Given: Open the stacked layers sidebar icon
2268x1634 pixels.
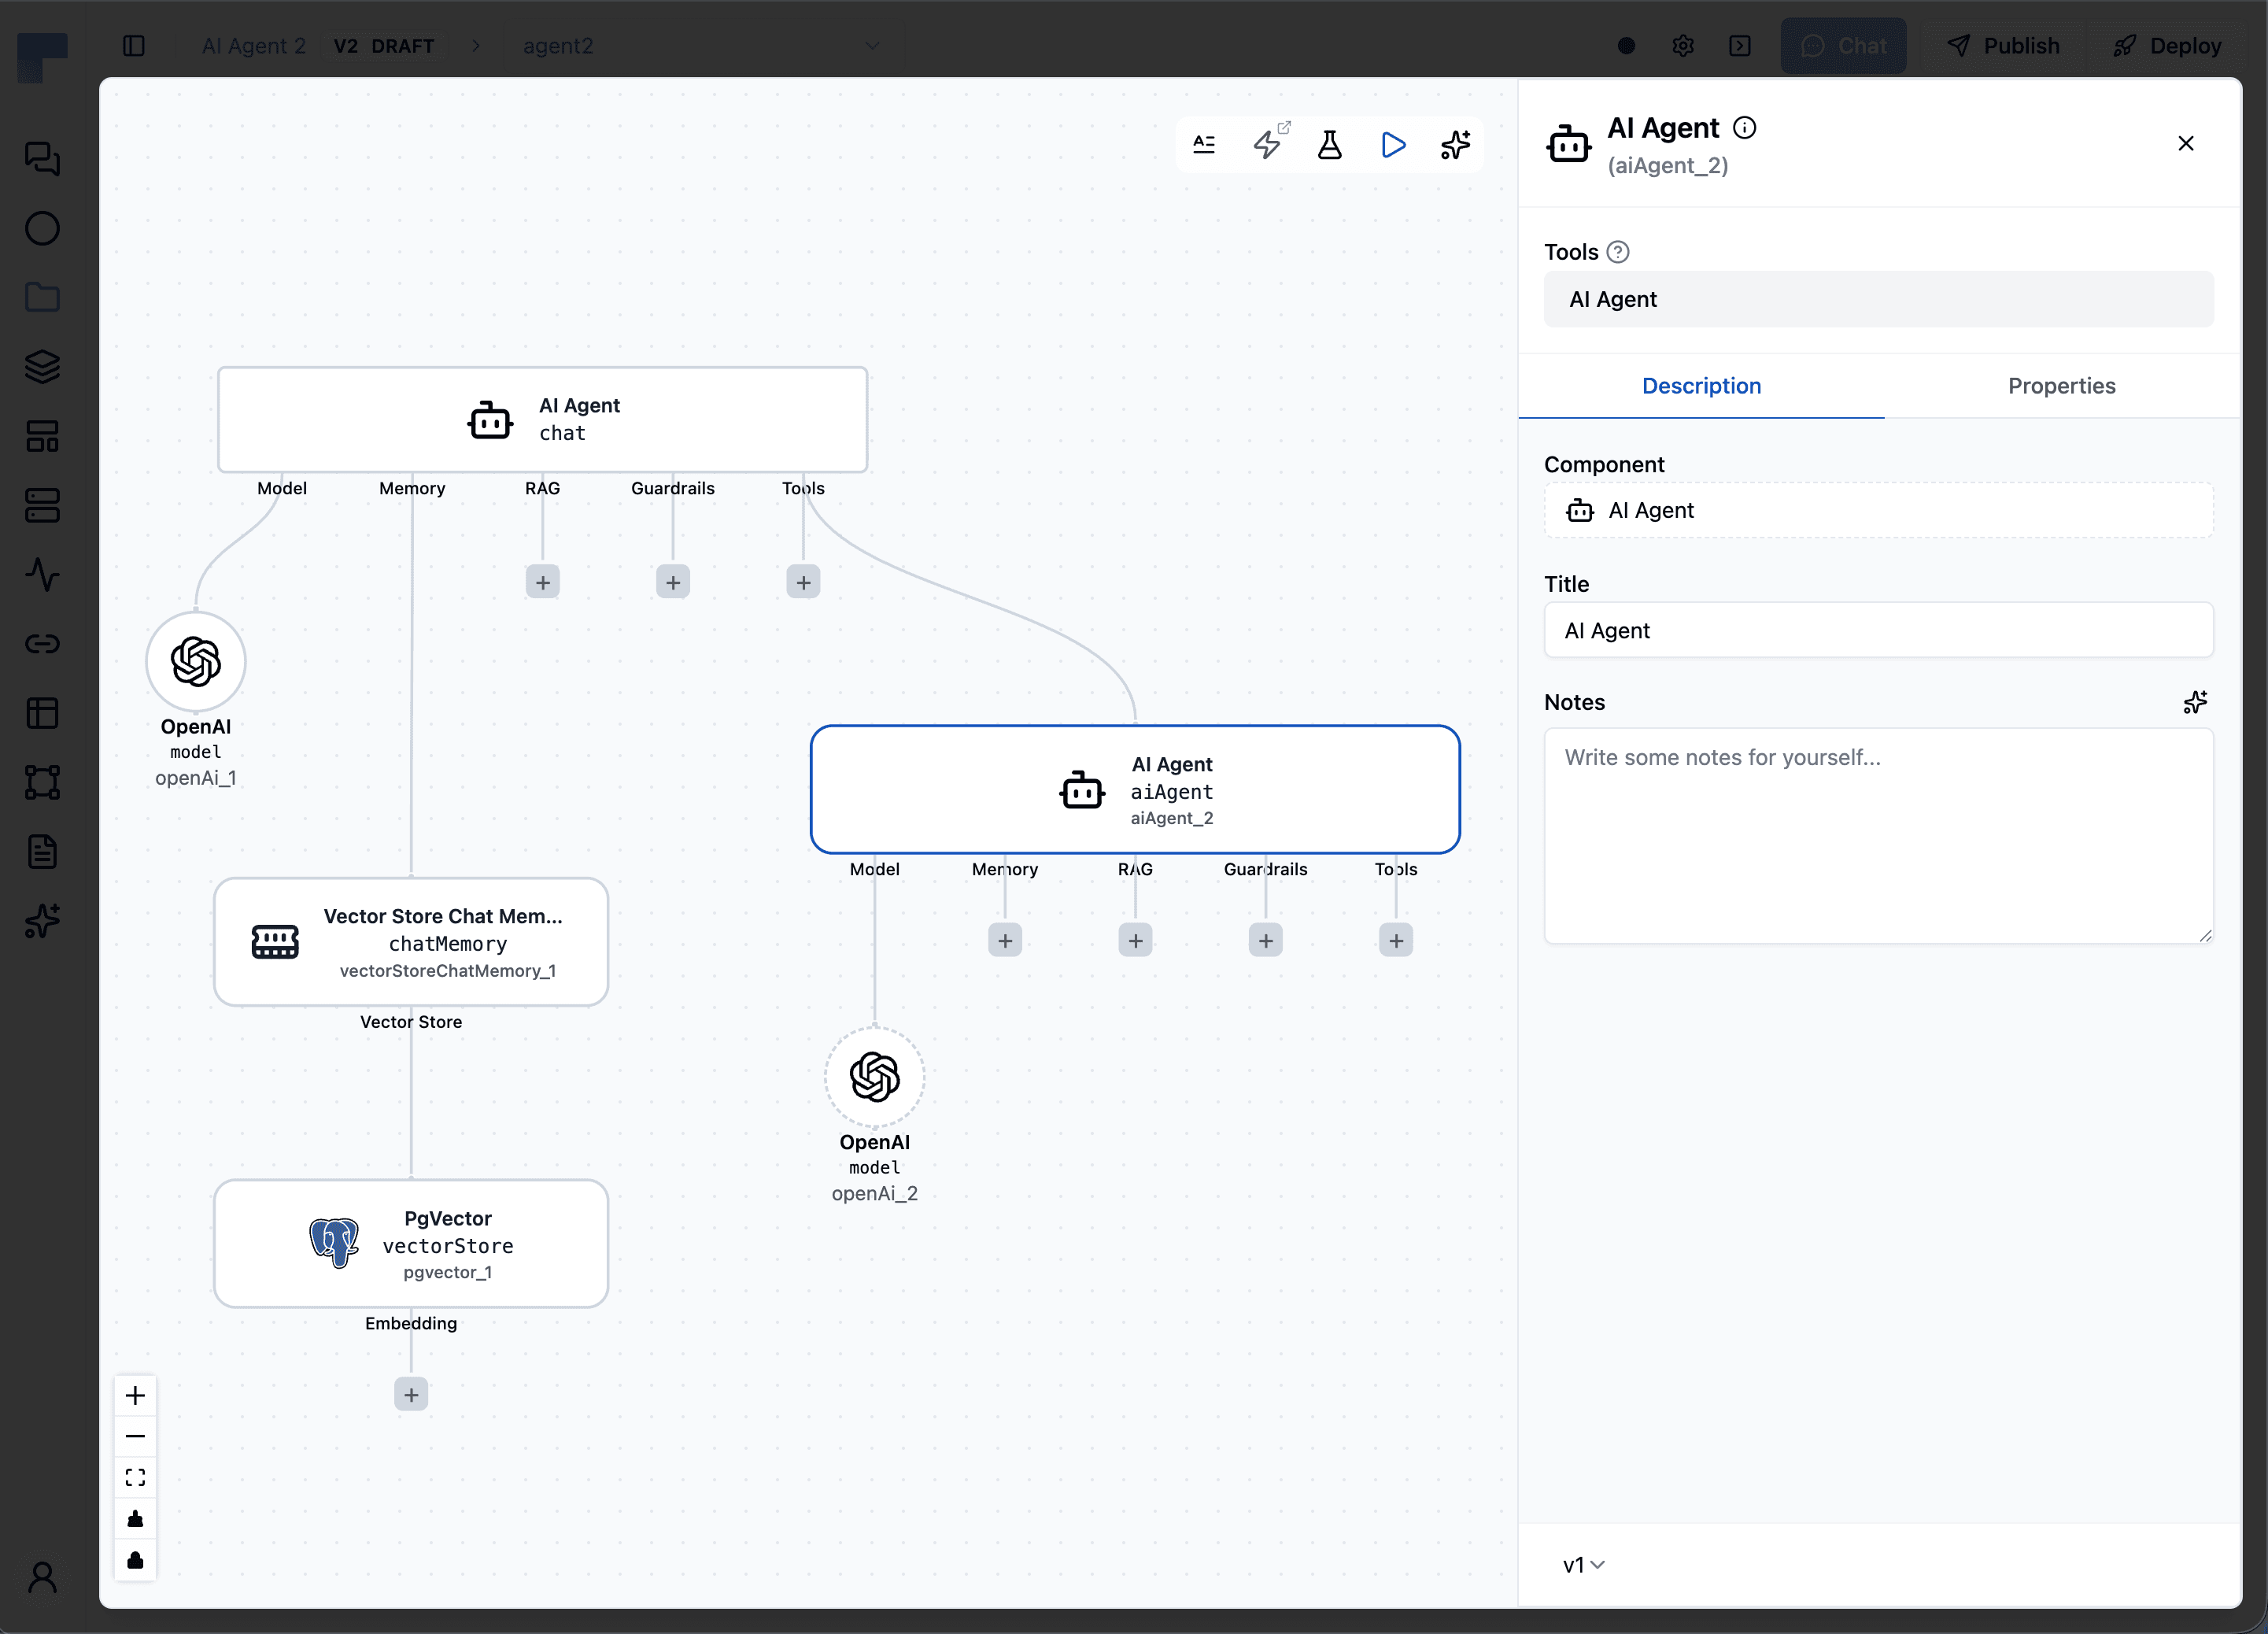Looking at the screenshot, I should point(42,367).
